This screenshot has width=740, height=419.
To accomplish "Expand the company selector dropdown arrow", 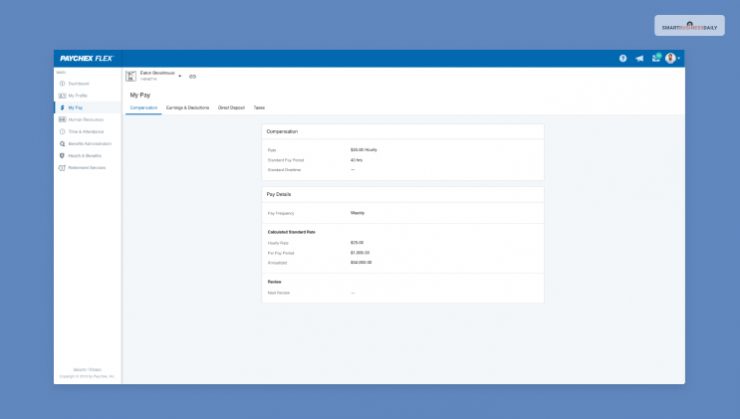I will [180, 76].
